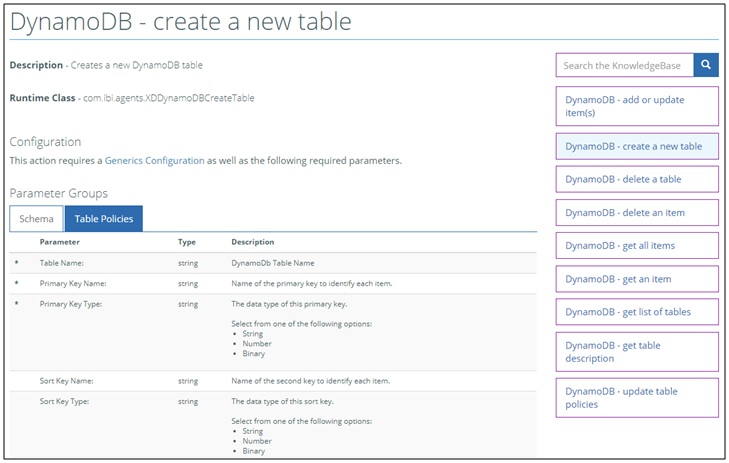Click the runtime class 'com.ibi.agents.XDDynamoDBCreateTable'
Image resolution: width=729 pixels, height=463 pixels.
[x=169, y=98]
